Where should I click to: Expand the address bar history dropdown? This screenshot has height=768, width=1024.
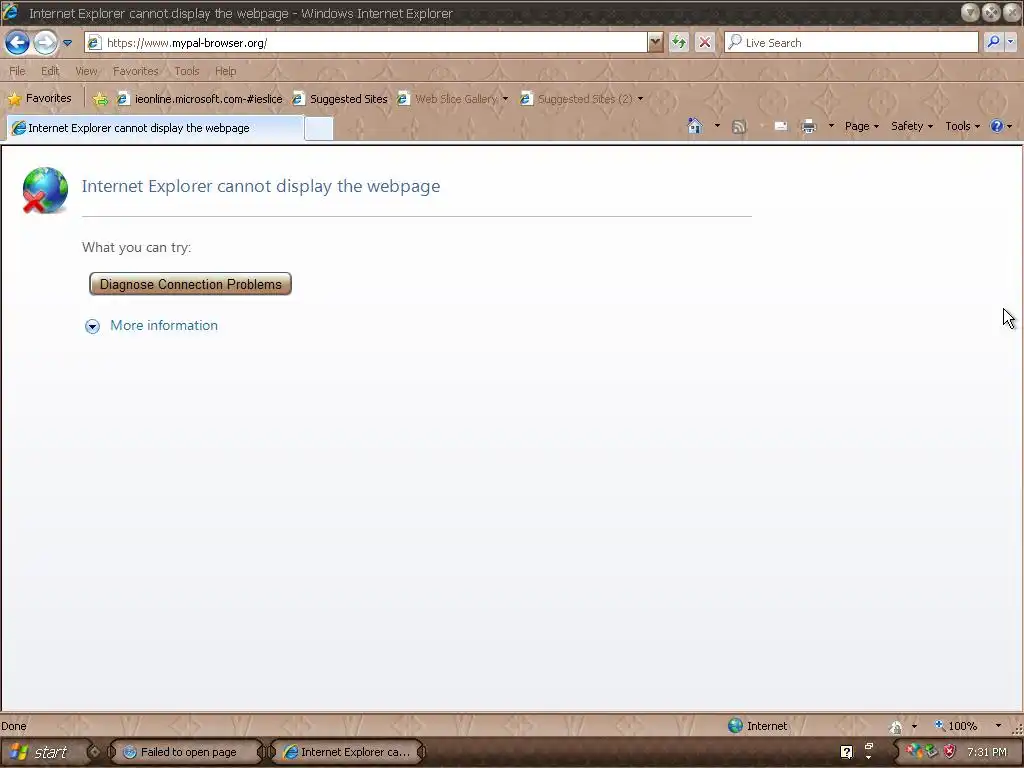pyautogui.click(x=655, y=43)
